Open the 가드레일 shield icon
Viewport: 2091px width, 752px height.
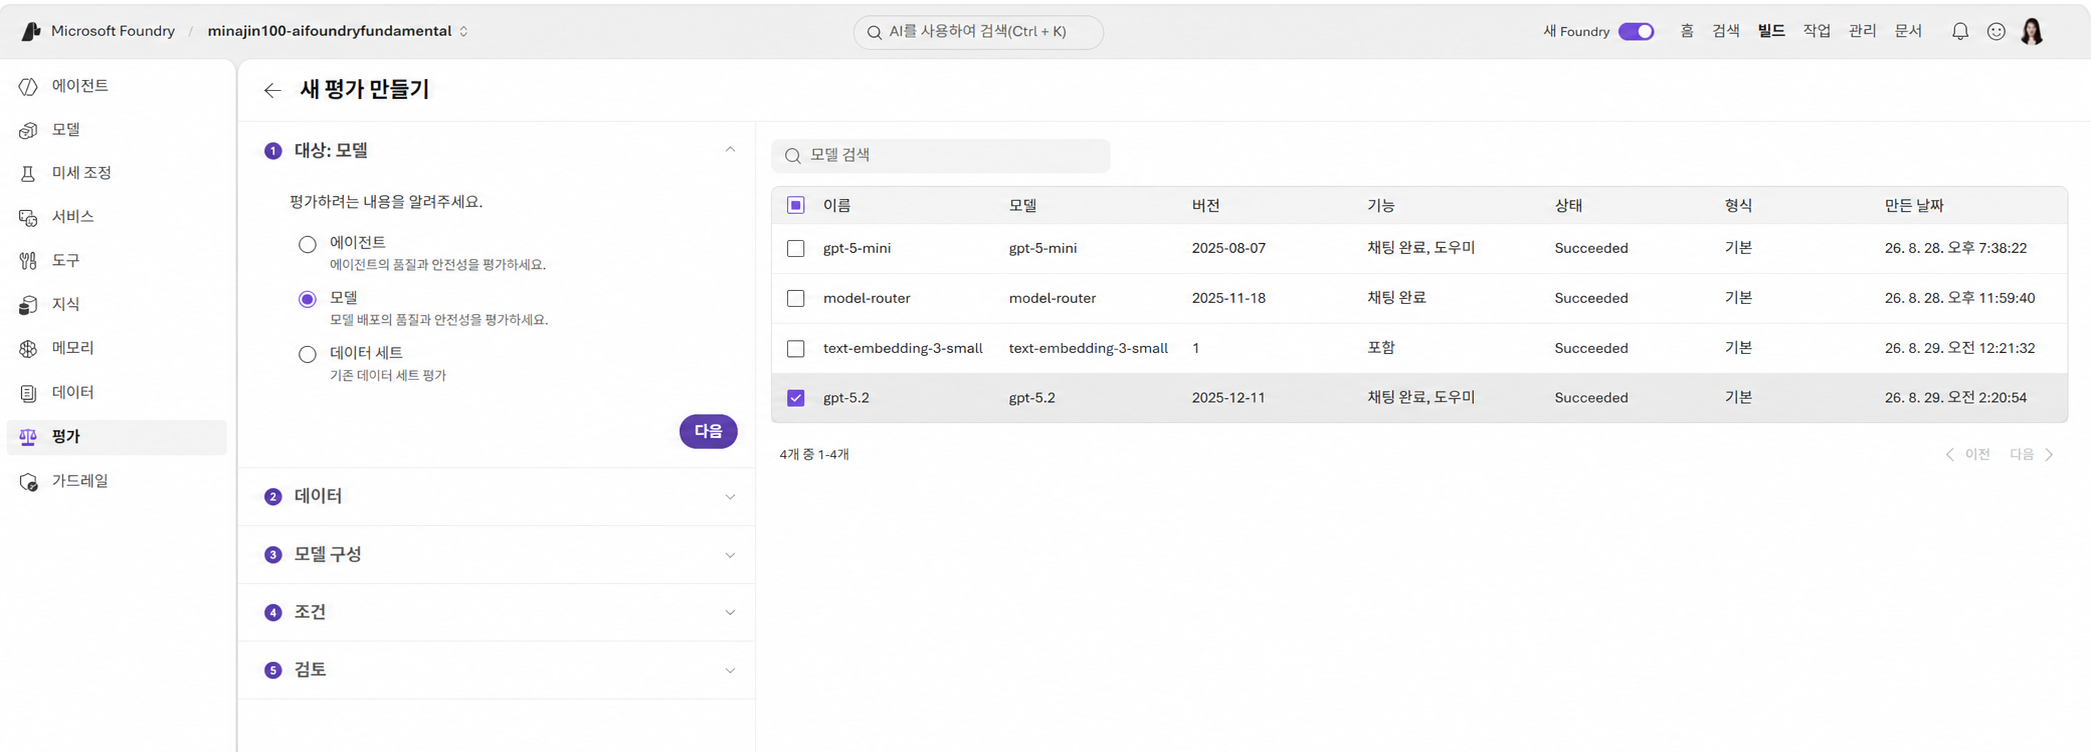pos(28,481)
